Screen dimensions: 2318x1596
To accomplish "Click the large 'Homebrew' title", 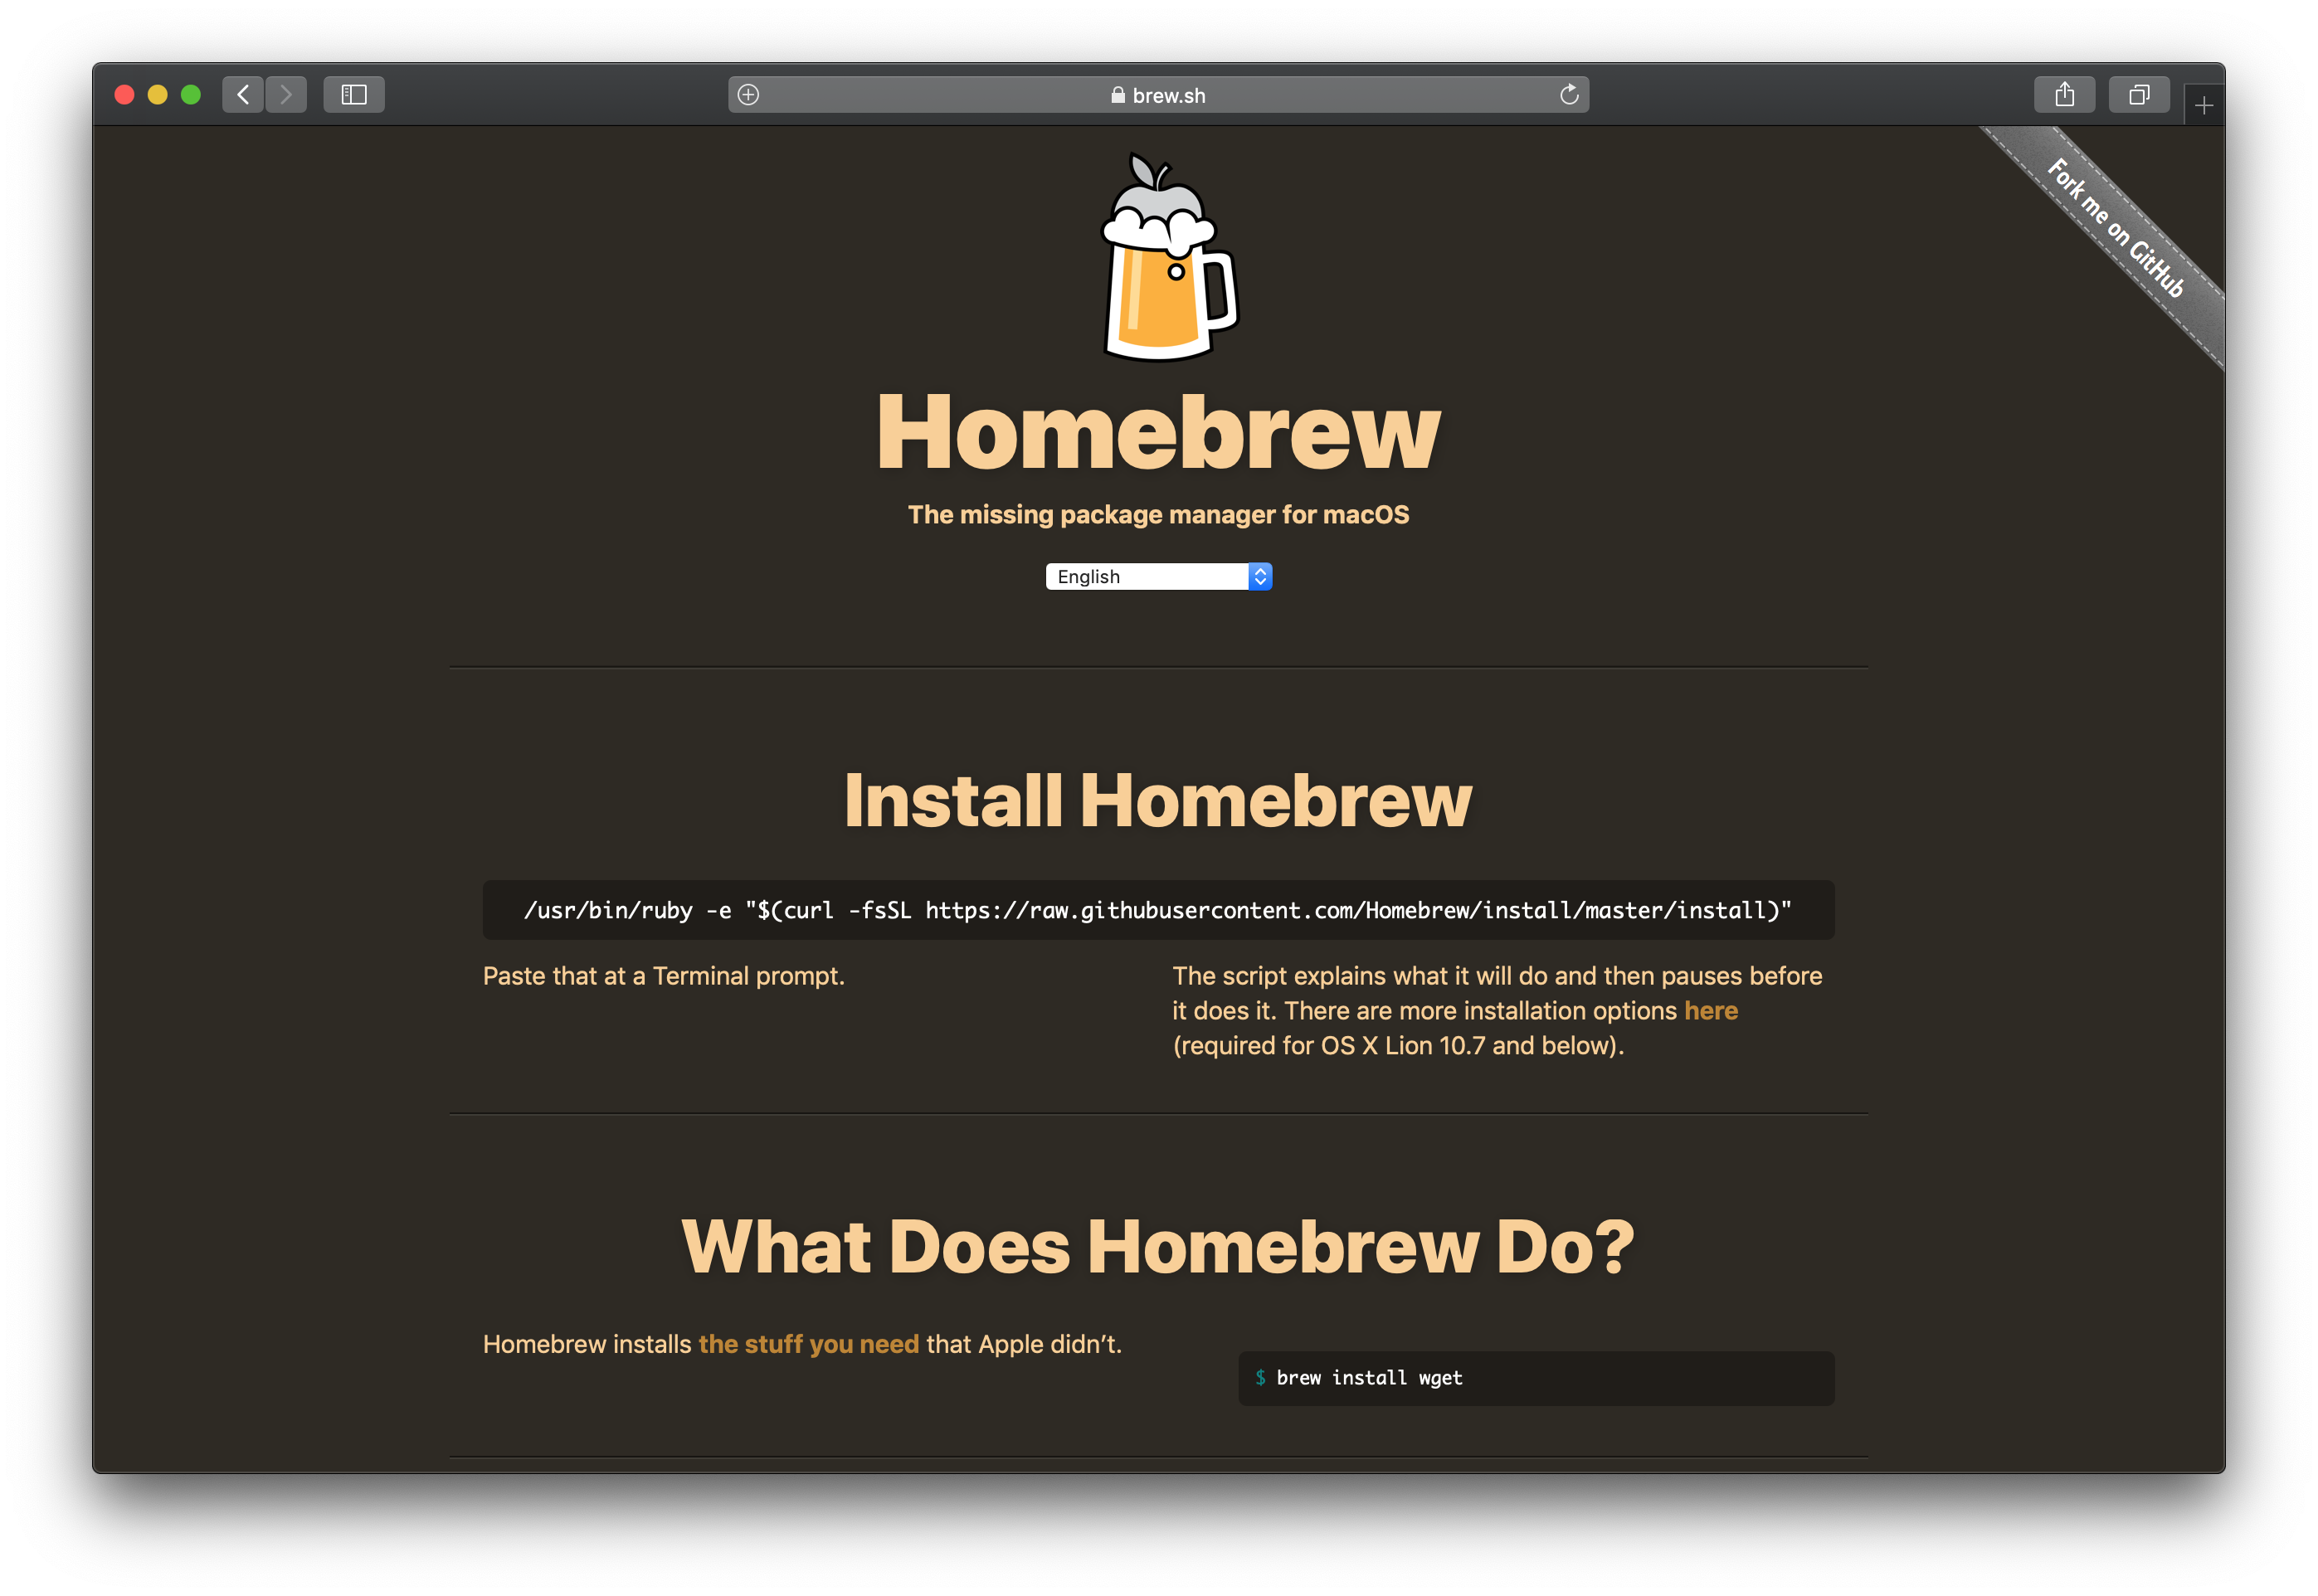I will click(1158, 432).
